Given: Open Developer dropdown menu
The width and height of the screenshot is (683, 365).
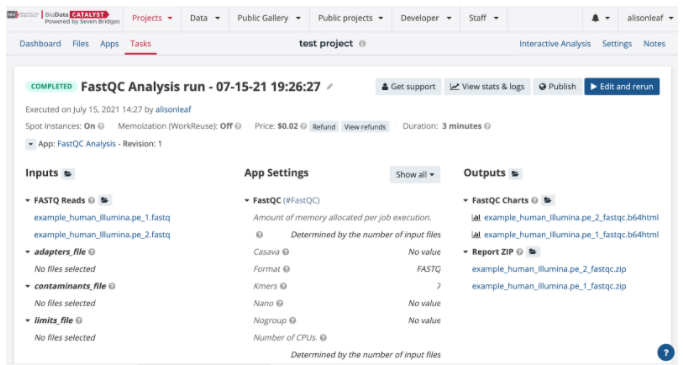Looking at the screenshot, I should tap(426, 18).
